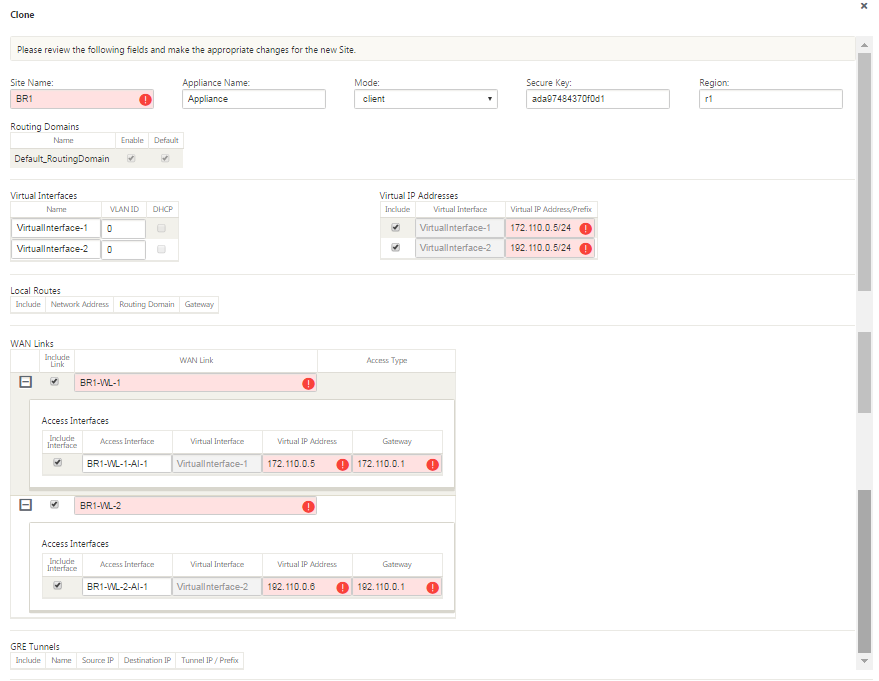Uncheck Include Link for BR1-WL-1
This screenshot has height=681, width=879.
coord(54,381)
